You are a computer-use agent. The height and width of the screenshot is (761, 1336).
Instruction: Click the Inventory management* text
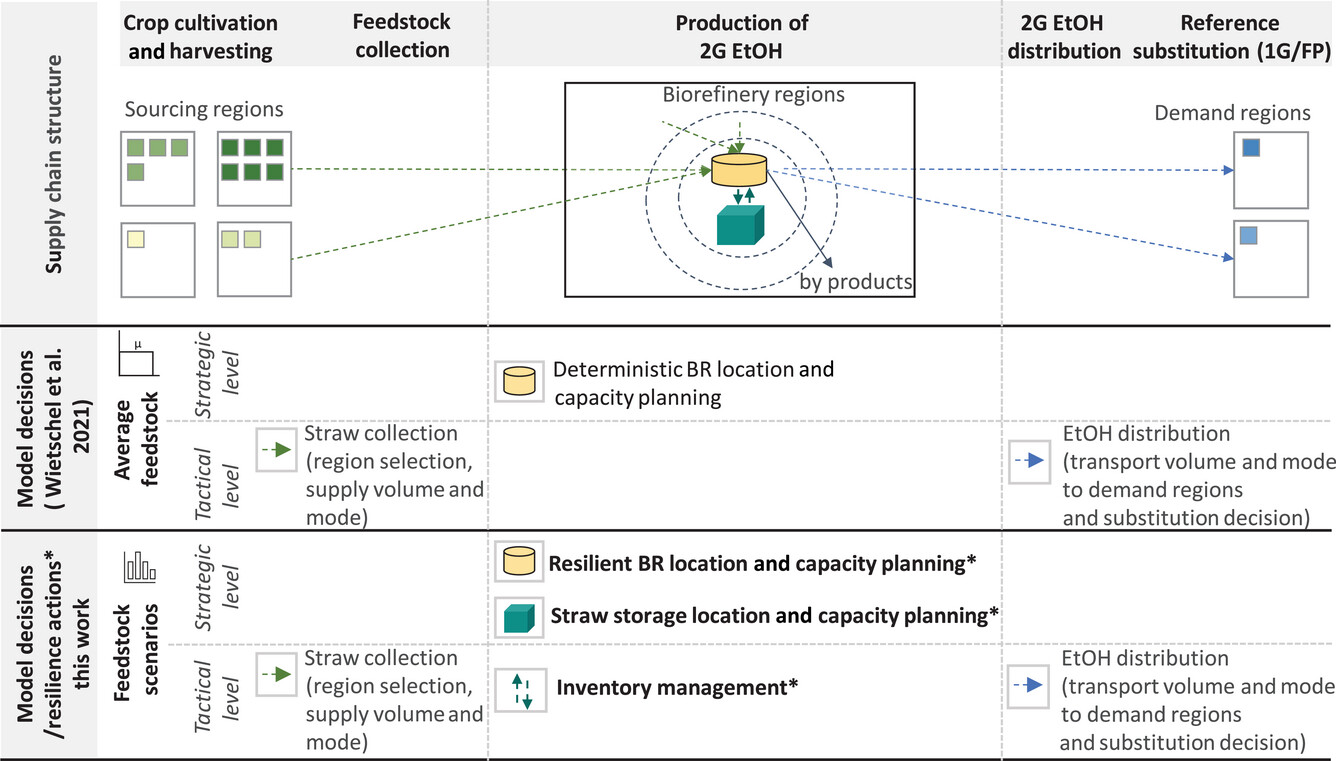tap(678, 688)
